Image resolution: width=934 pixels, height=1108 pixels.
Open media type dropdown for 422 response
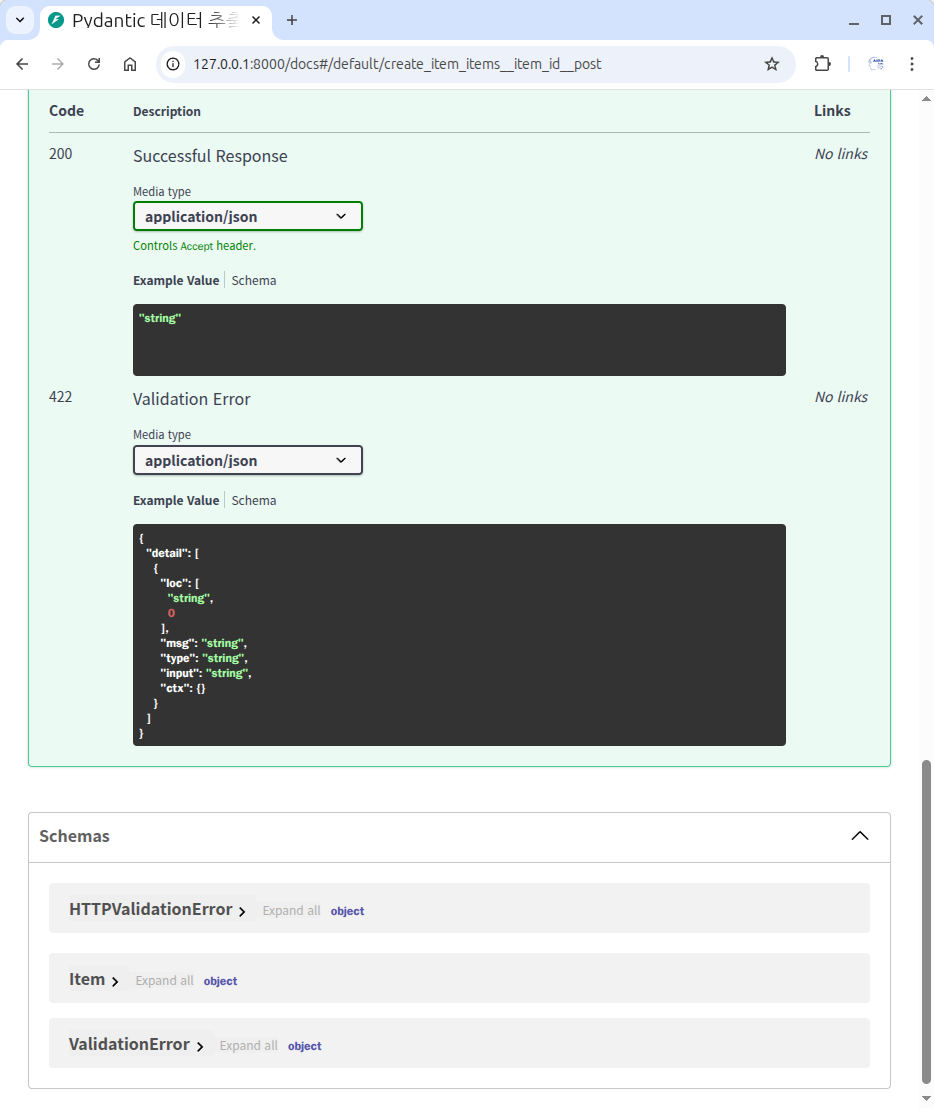coord(247,460)
